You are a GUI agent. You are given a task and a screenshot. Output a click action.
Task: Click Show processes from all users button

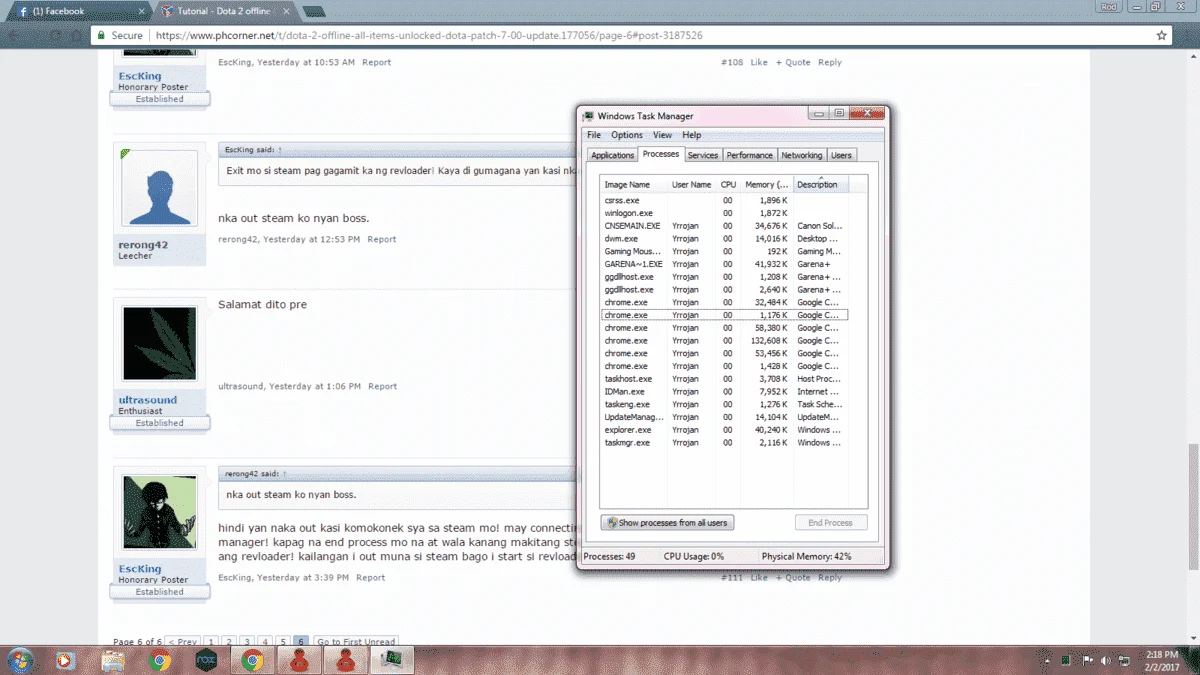pos(668,523)
